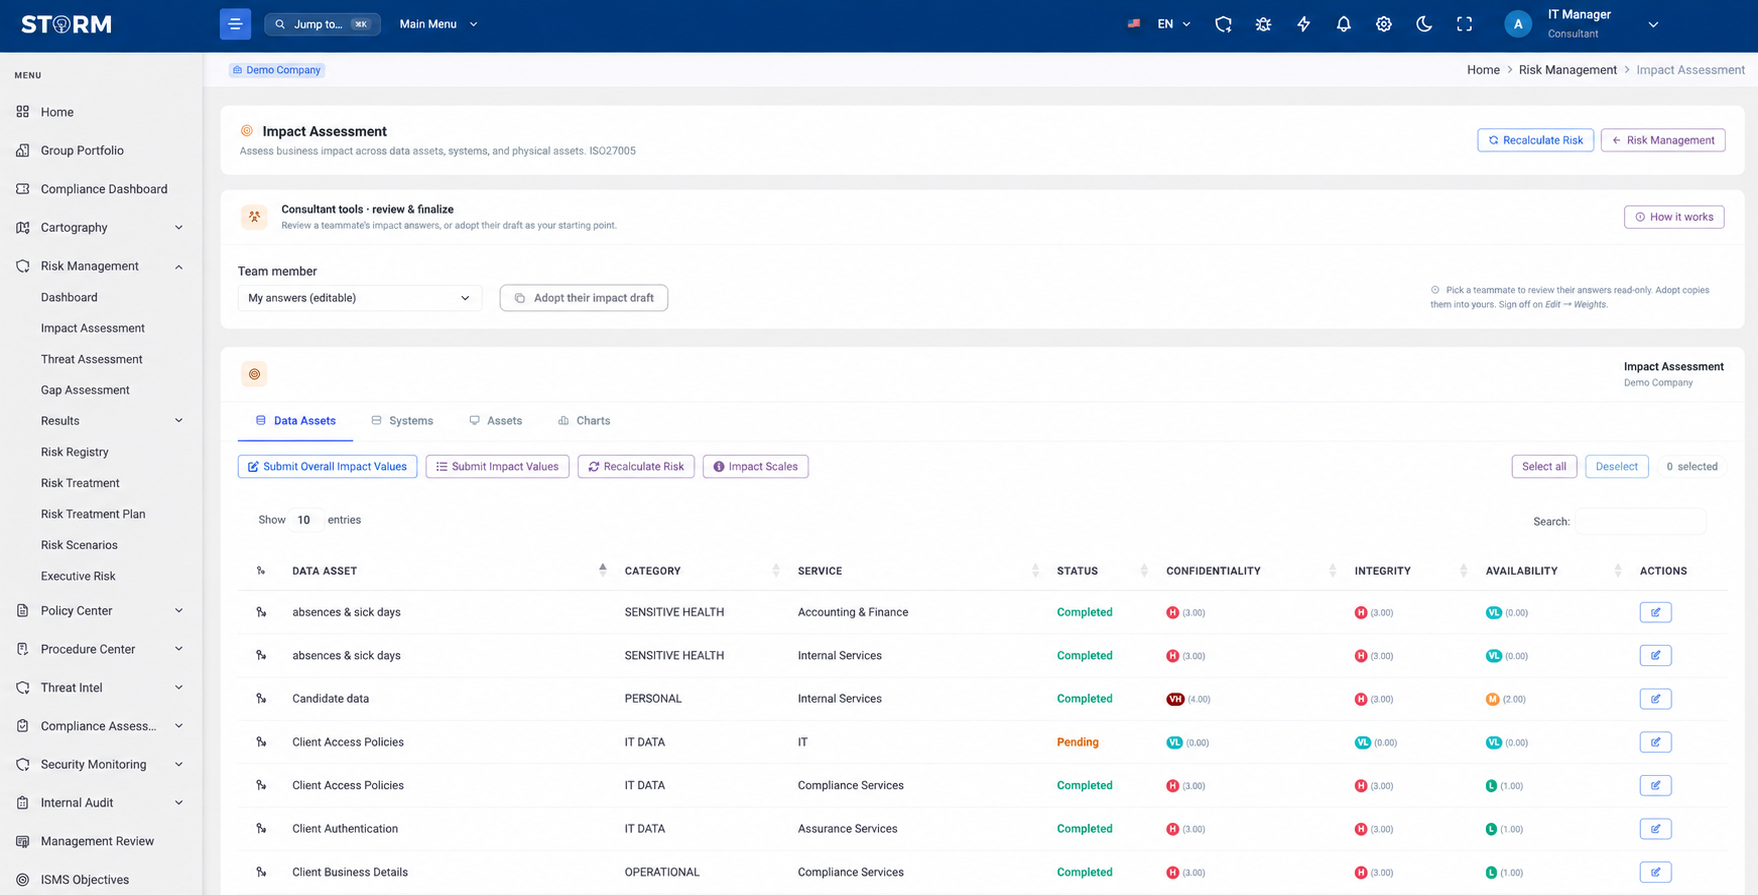The width and height of the screenshot is (1758, 895).
Task: Click tree icon in table header
Action: point(261,571)
